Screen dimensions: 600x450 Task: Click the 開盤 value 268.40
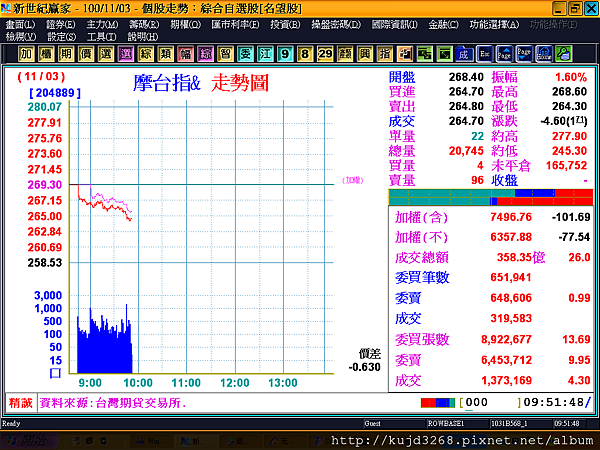coord(466,77)
